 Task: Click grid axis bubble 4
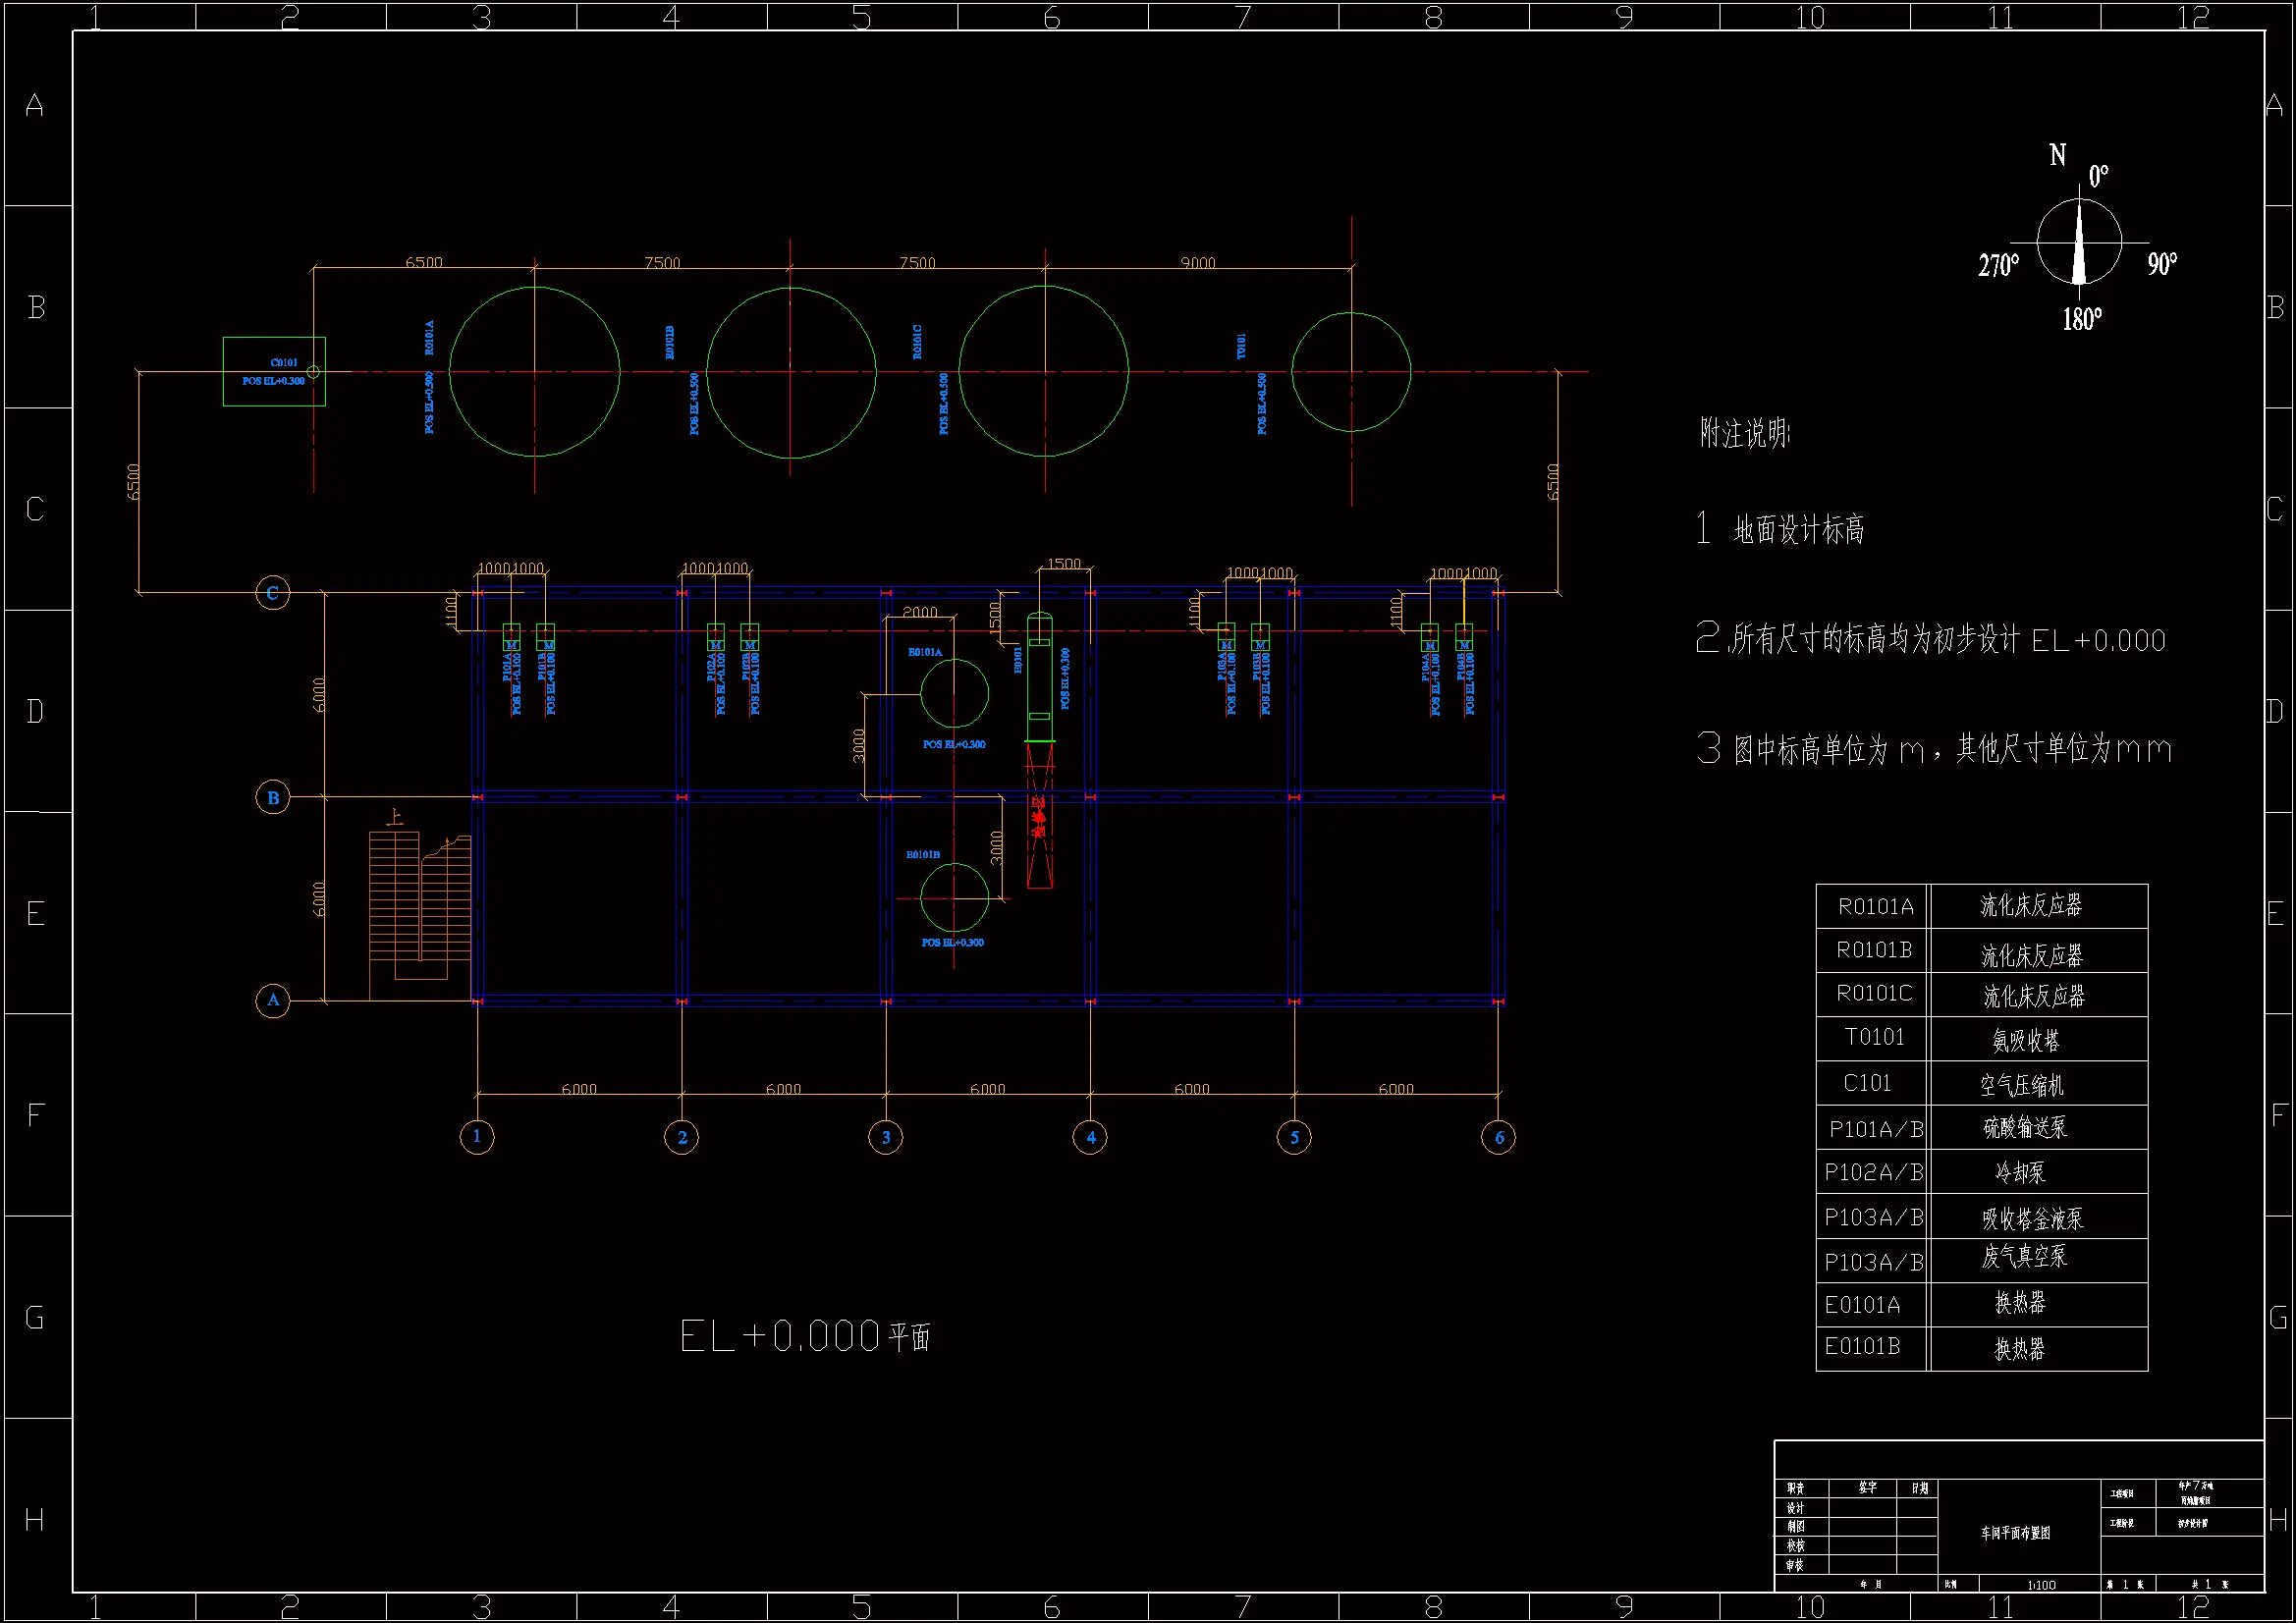(1090, 1137)
